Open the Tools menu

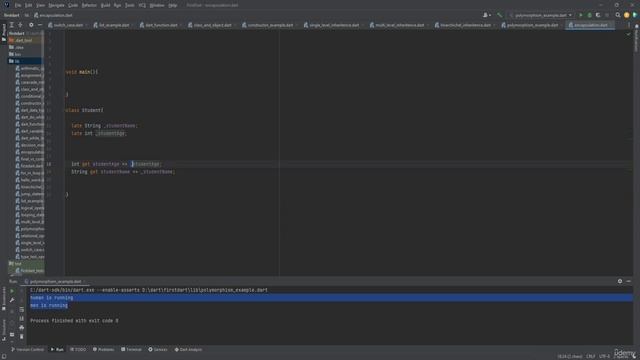click(130, 5)
